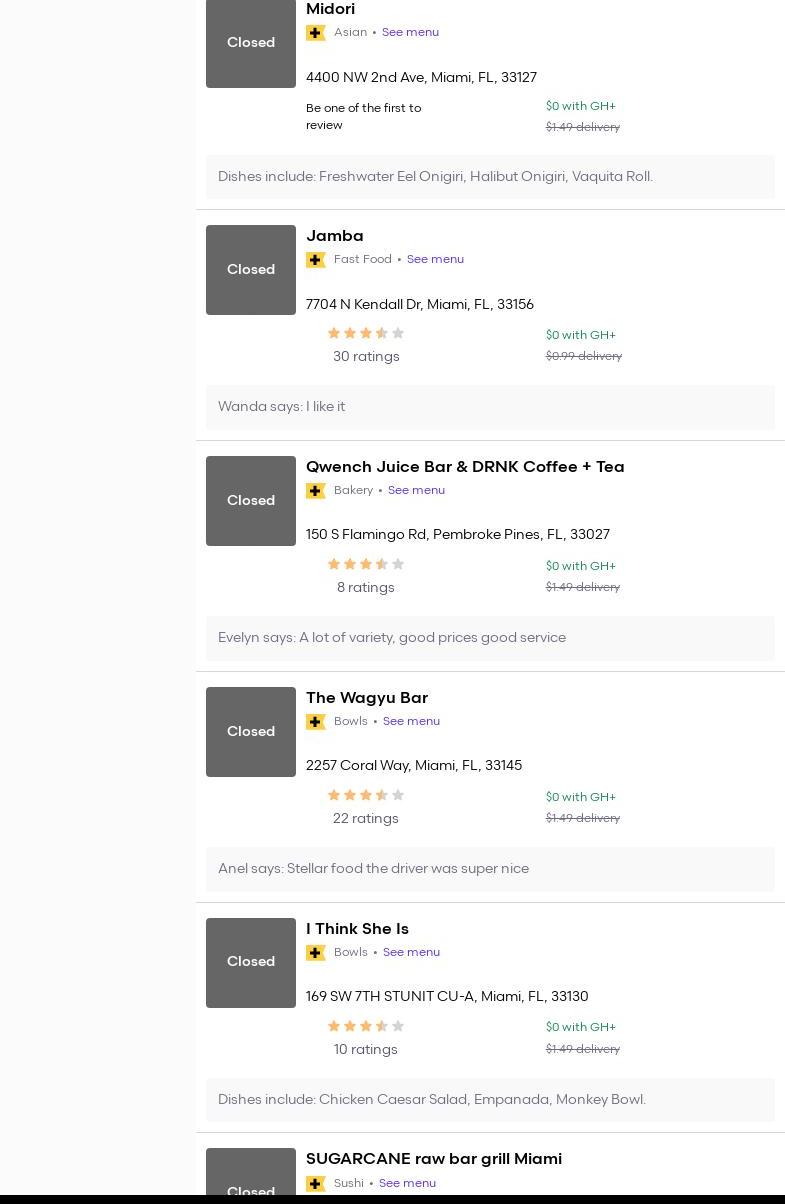Click the GH+ badge icon next to Jamba

[316, 260]
